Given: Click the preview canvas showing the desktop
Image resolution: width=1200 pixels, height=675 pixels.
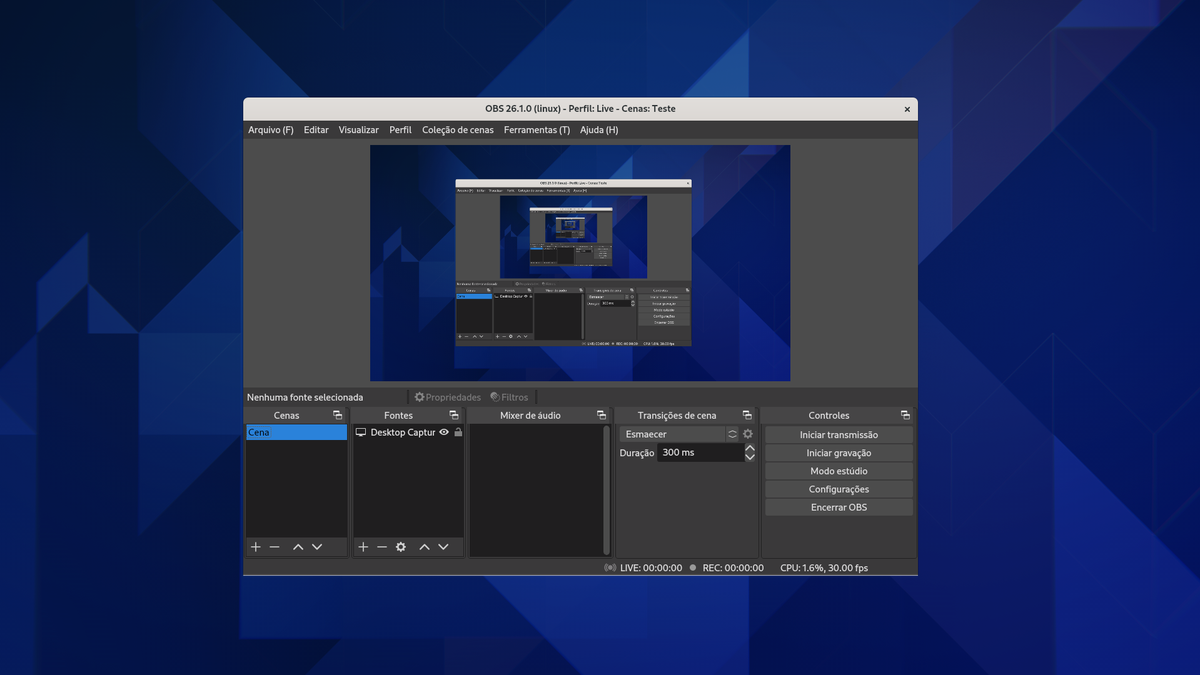Looking at the screenshot, I should (x=580, y=263).
